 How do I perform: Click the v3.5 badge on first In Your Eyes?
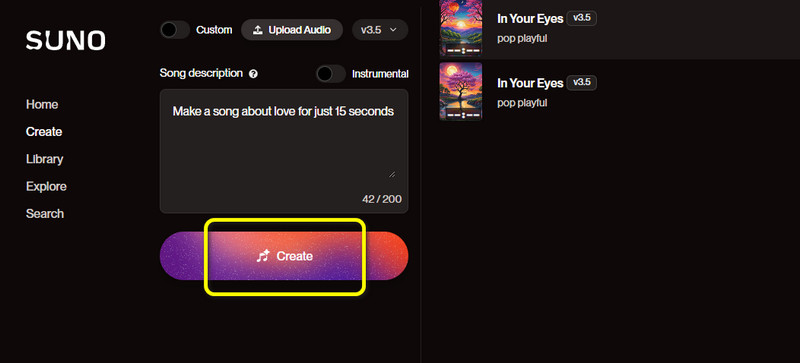click(581, 18)
